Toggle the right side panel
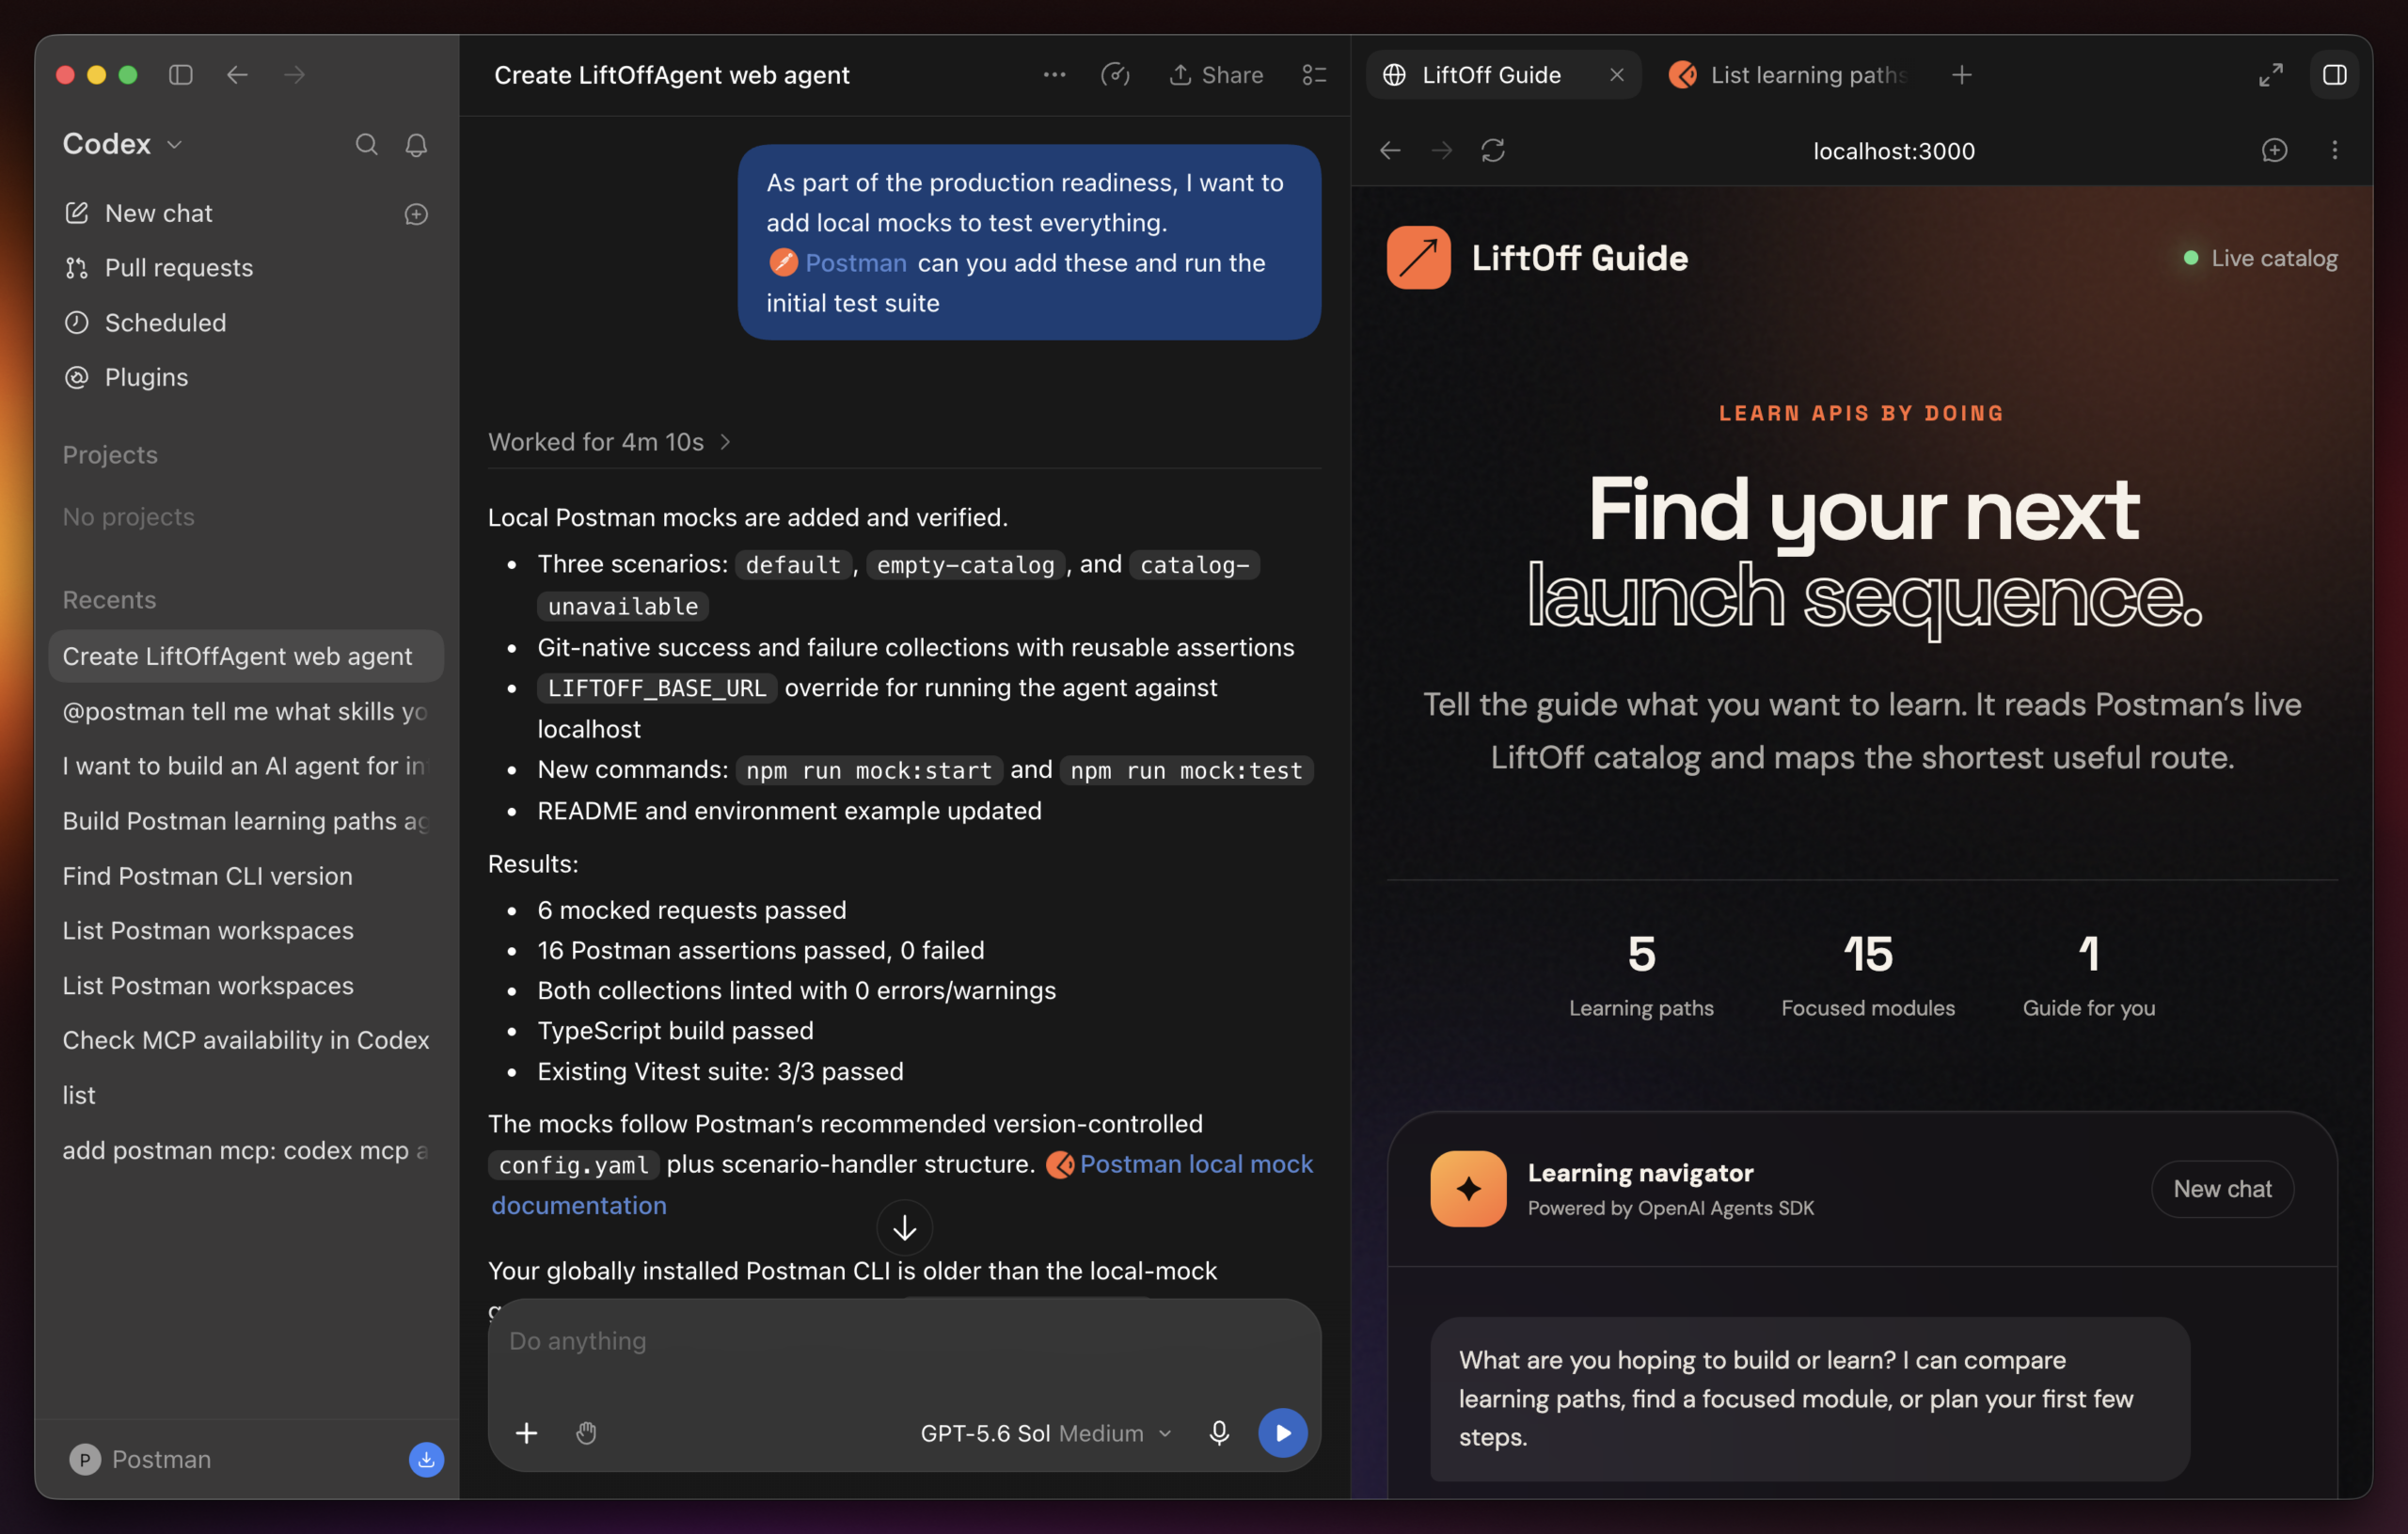This screenshot has height=1534, width=2408. pyautogui.click(x=2335, y=75)
